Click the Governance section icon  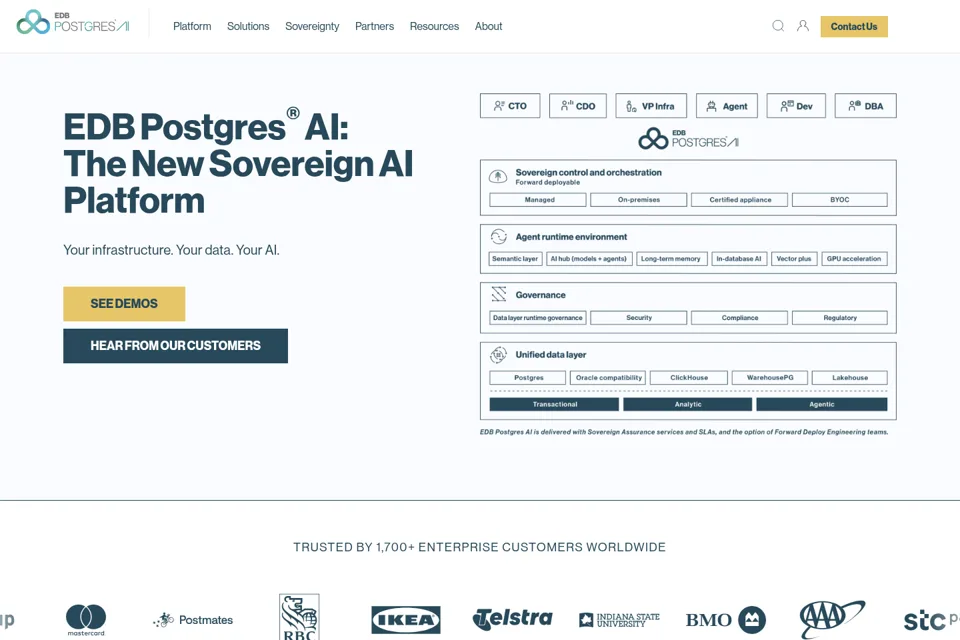[x=498, y=295]
